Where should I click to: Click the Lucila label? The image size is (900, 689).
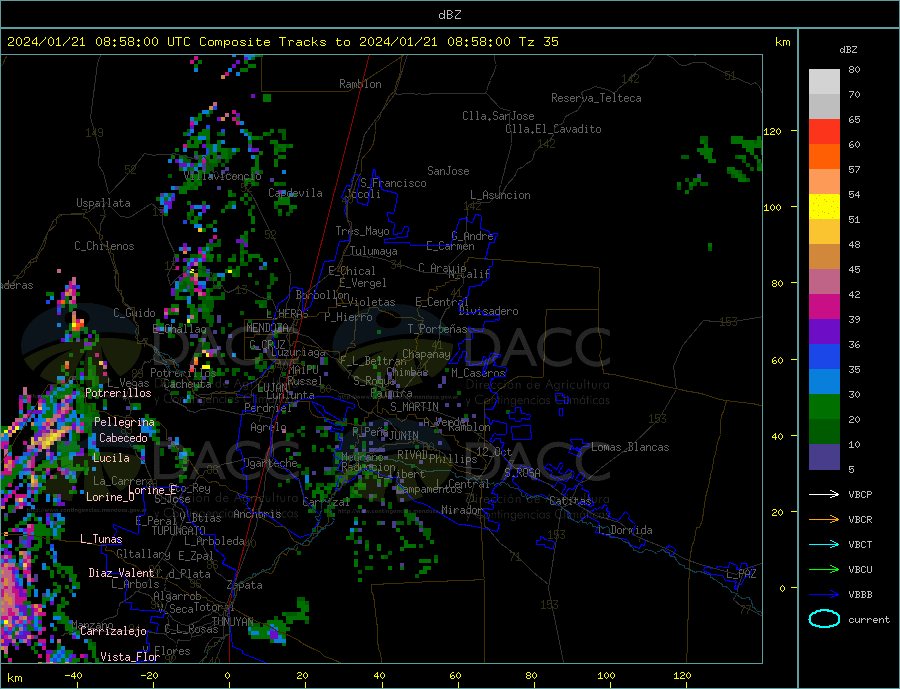click(111, 458)
